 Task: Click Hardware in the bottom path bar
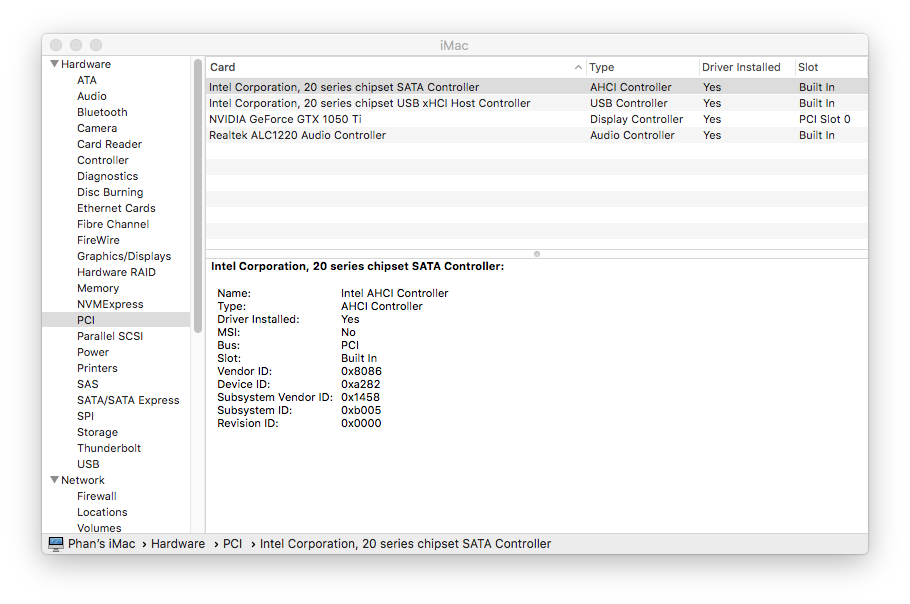tap(177, 544)
